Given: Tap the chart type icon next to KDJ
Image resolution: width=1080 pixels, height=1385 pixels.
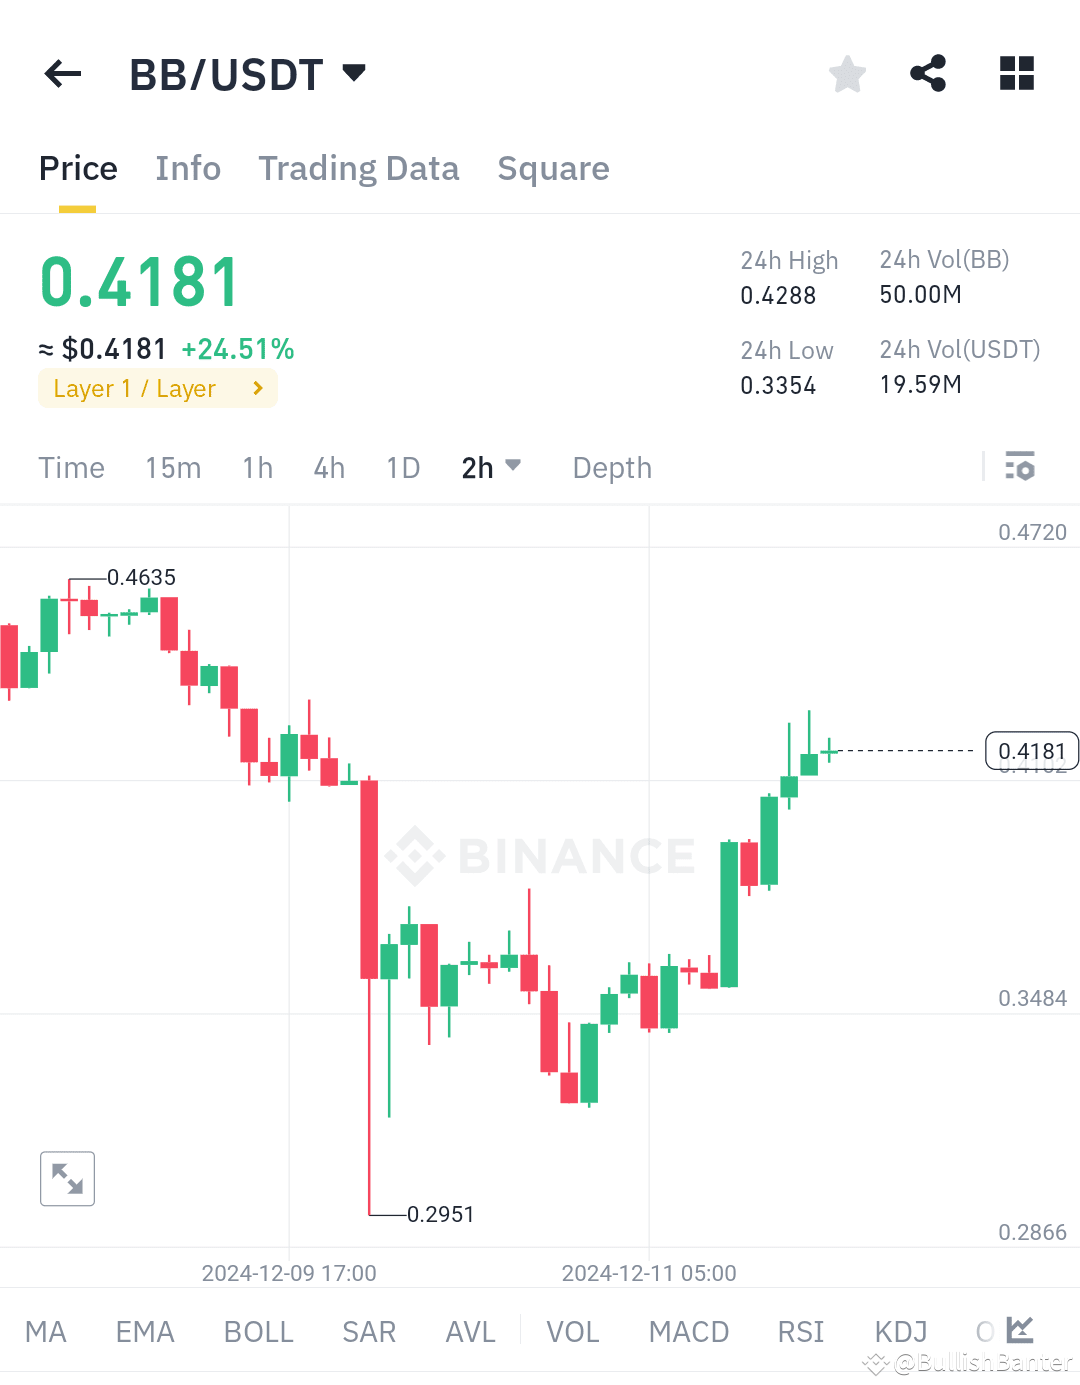Looking at the screenshot, I should coord(1019,1329).
